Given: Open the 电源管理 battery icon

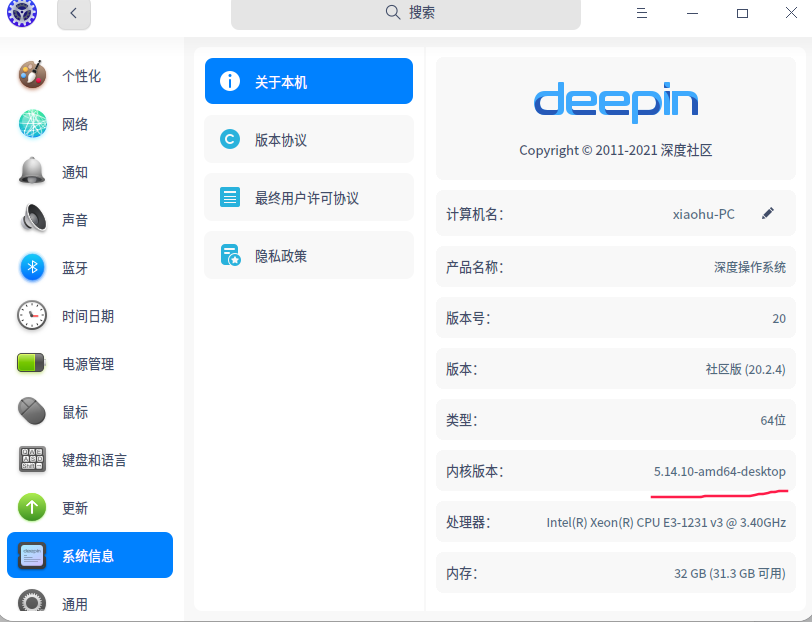Looking at the screenshot, I should (32, 364).
